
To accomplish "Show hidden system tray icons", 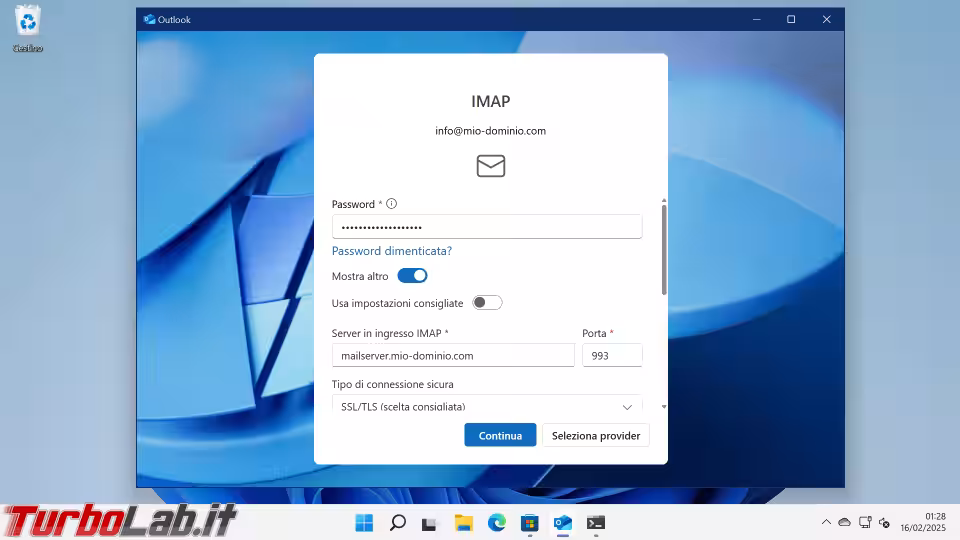I will coord(826,522).
